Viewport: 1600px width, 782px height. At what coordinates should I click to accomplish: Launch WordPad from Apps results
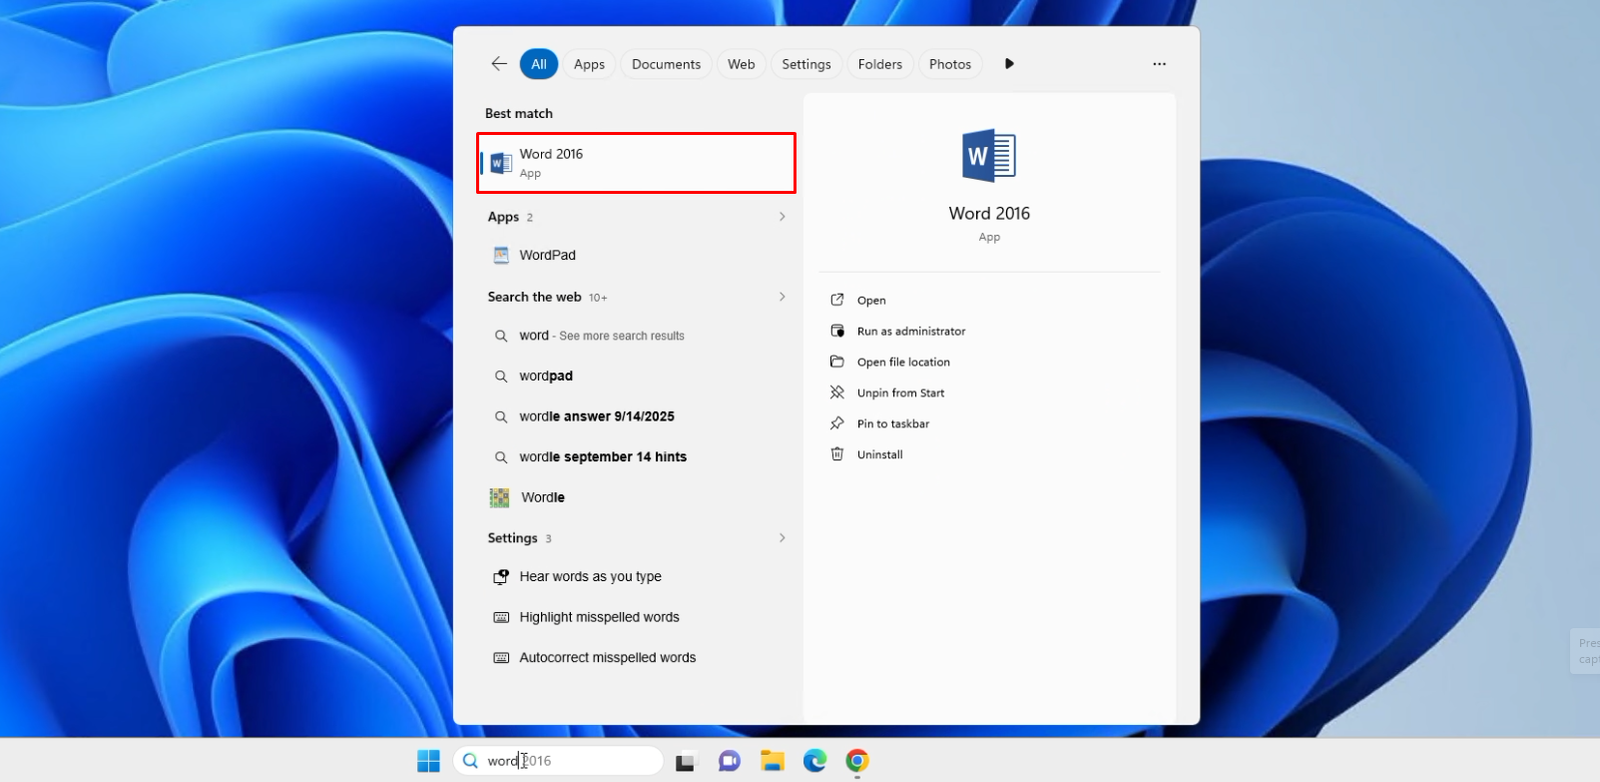636,255
